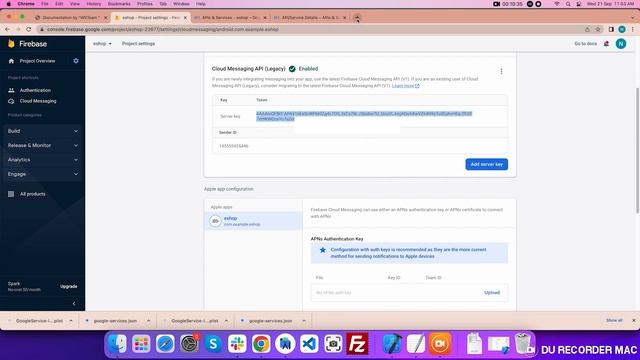
Task: Click Show all downloads
Action: pyautogui.click(x=614, y=320)
